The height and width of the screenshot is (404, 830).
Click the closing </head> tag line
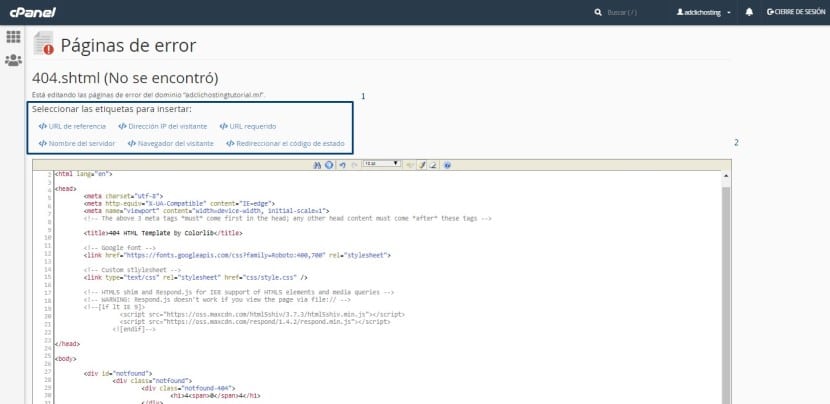[67, 344]
